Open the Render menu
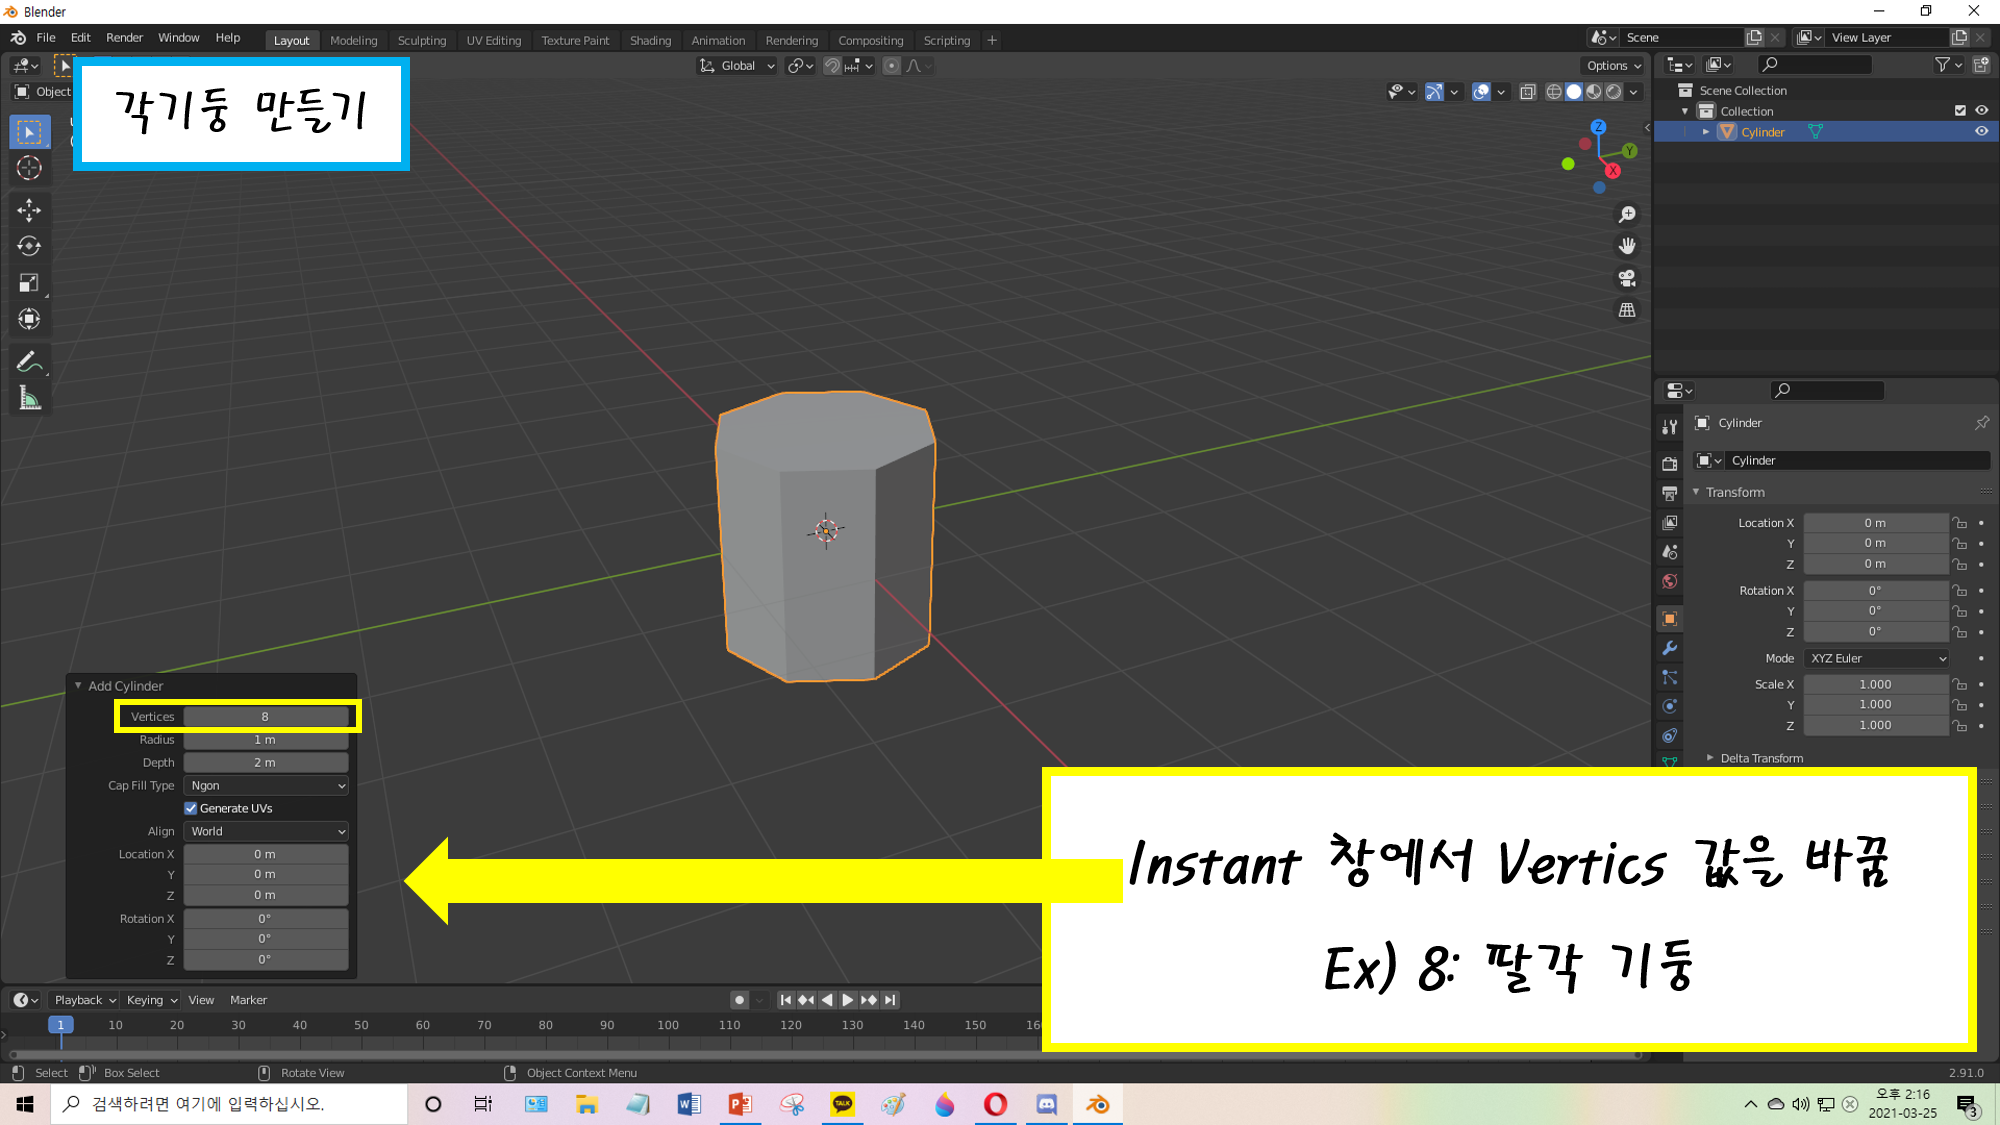 [124, 37]
